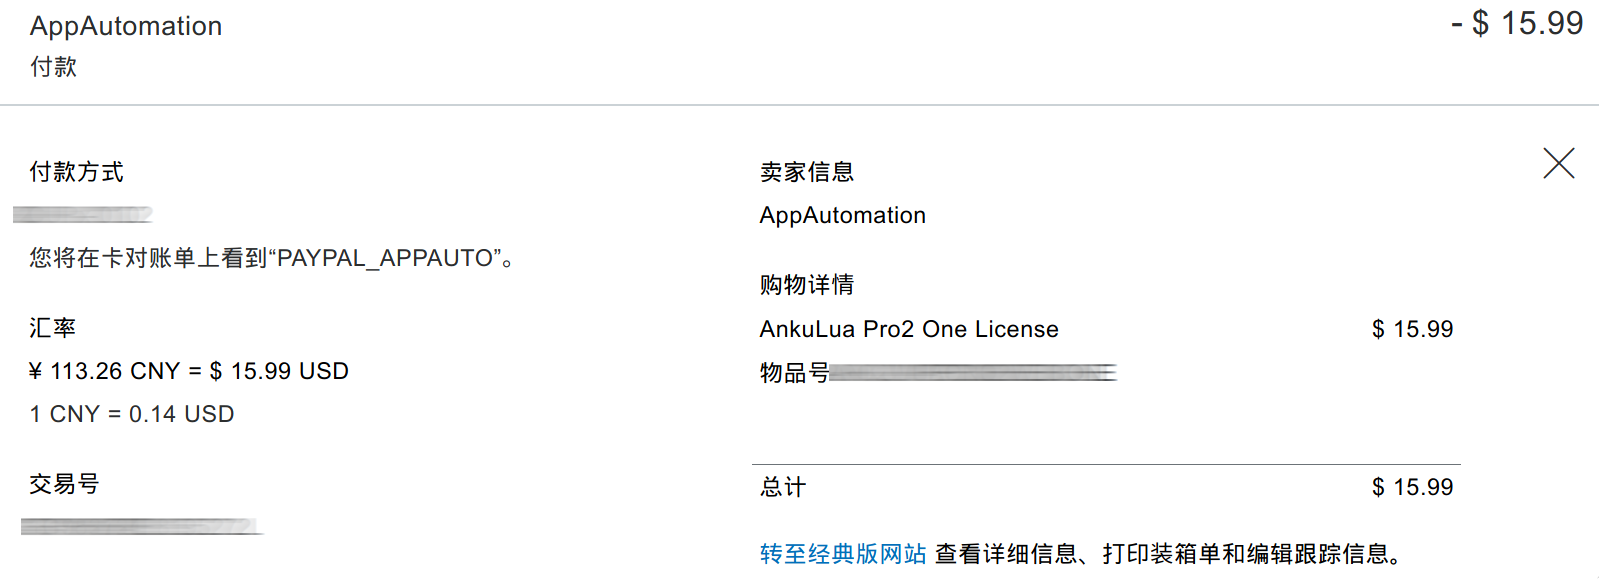The image size is (1599, 579).
Task: Click the AnkuLua Pro2 One License item
Action: coord(908,329)
